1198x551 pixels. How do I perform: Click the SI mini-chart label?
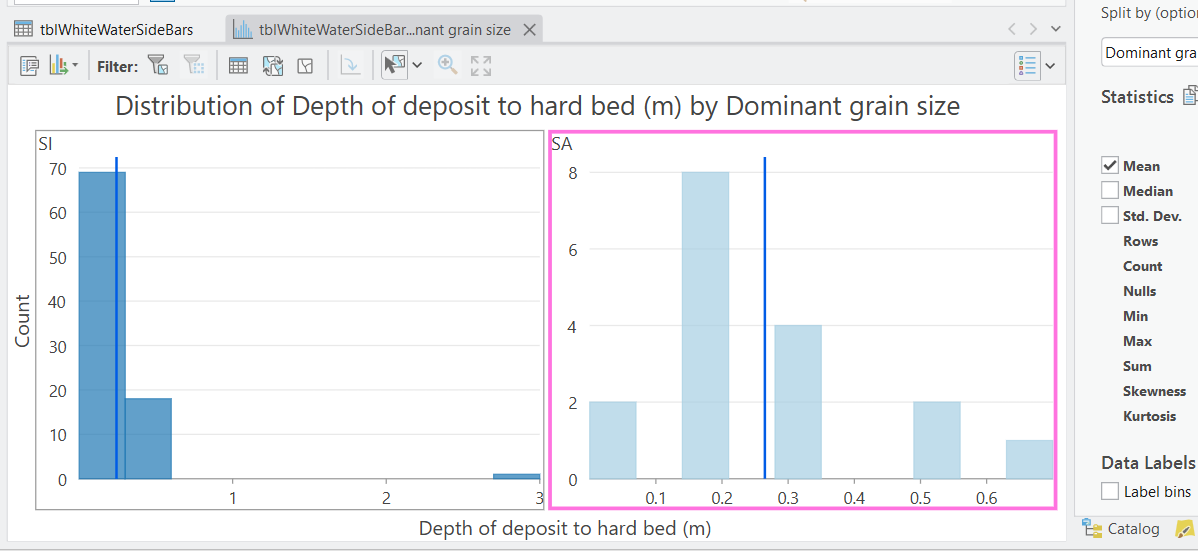click(44, 142)
